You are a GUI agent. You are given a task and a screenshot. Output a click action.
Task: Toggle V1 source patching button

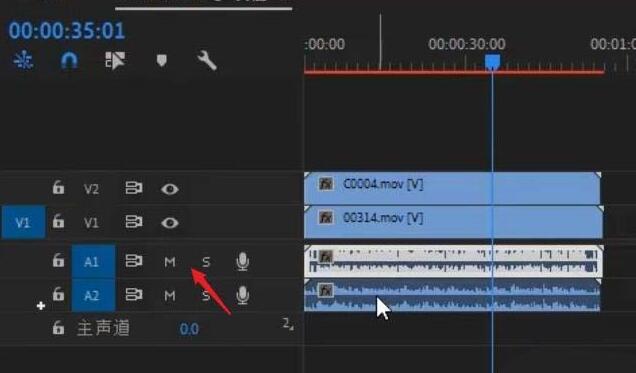click(x=23, y=222)
